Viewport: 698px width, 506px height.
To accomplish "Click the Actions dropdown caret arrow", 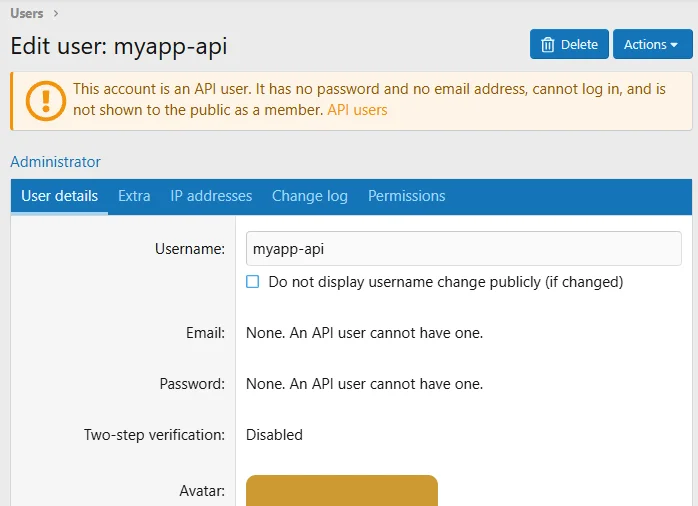I will point(674,45).
